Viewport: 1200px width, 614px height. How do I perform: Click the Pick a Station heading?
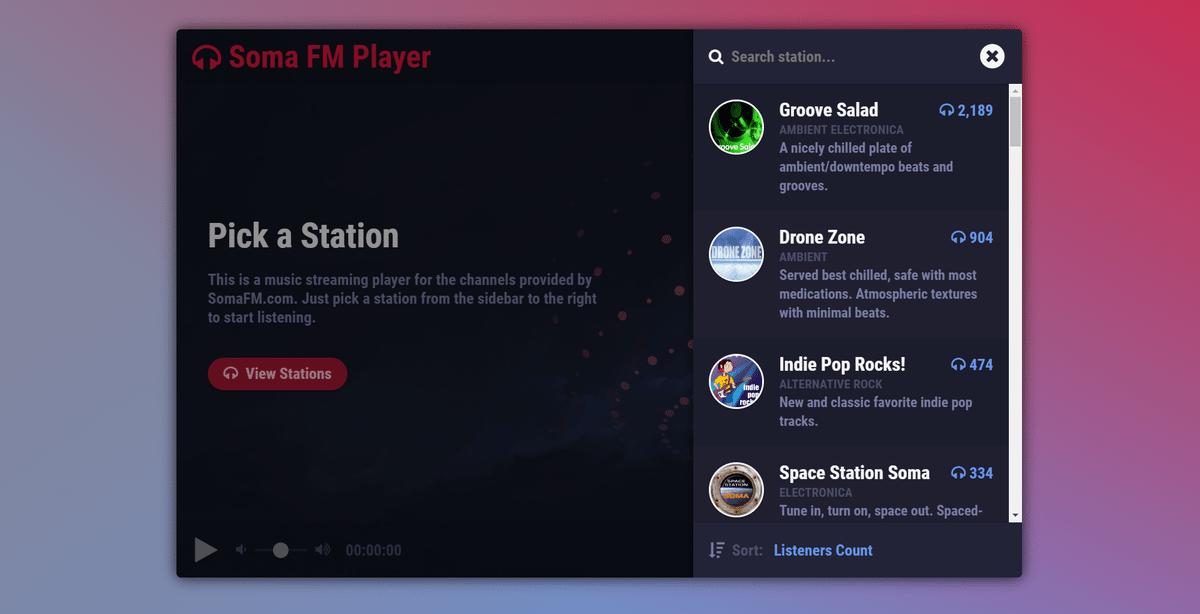pos(303,236)
